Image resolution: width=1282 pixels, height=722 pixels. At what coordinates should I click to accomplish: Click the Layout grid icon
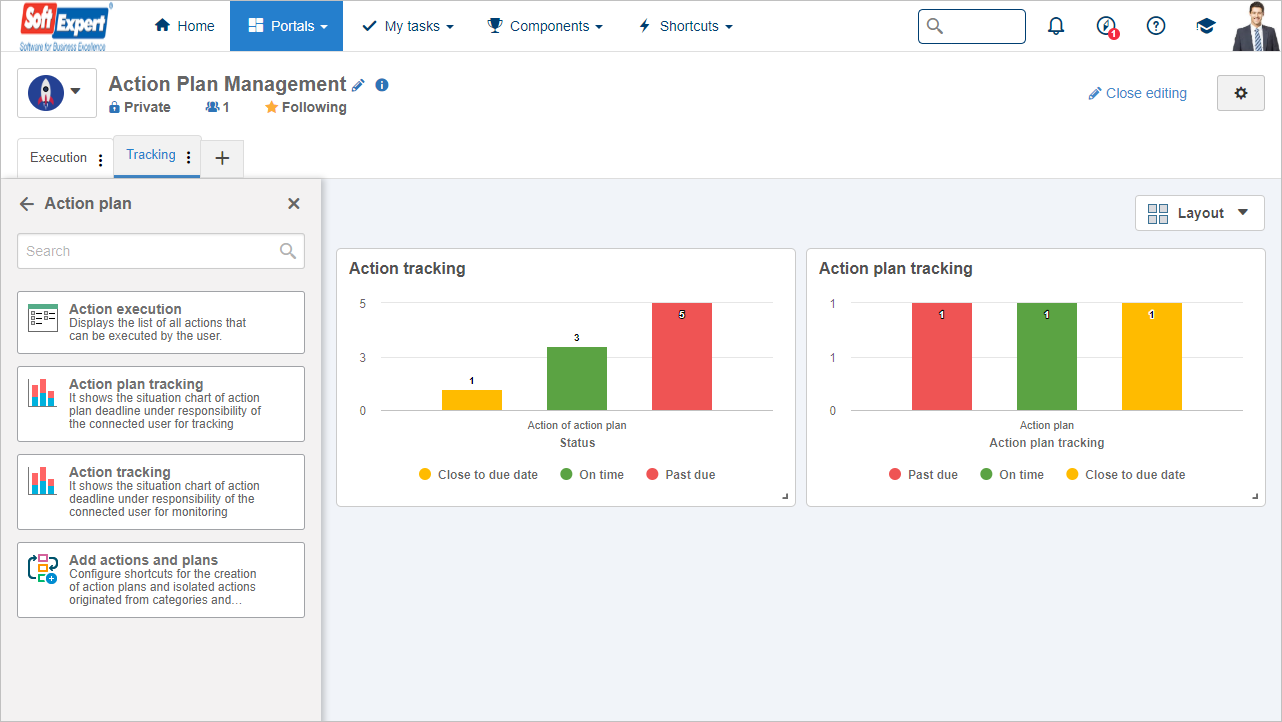(x=1158, y=213)
